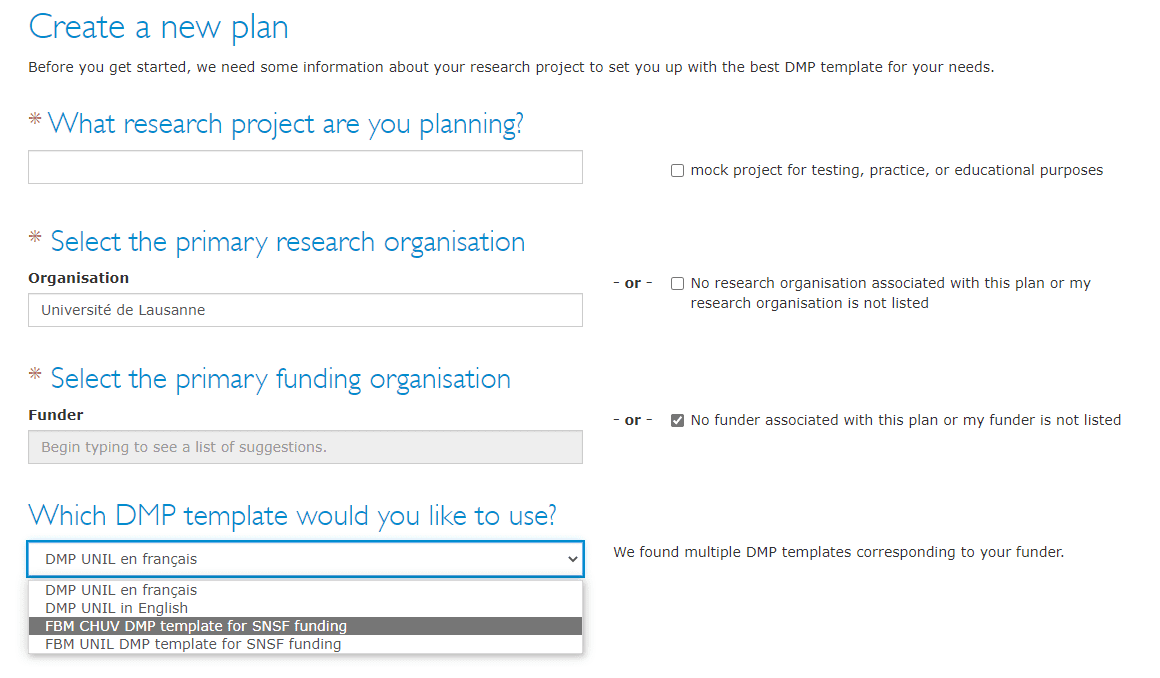Collapse the DMP template dropdown chevron
Image resolution: width=1160 pixels, height=678 pixels.
(572, 560)
